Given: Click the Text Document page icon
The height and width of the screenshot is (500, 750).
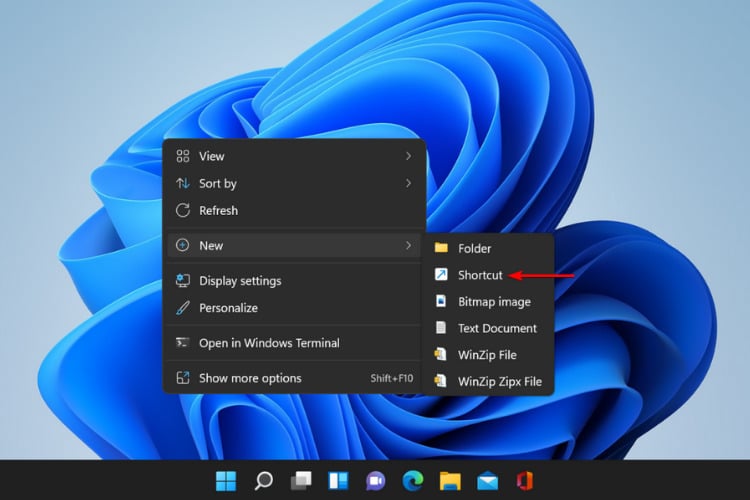Looking at the screenshot, I should (441, 328).
